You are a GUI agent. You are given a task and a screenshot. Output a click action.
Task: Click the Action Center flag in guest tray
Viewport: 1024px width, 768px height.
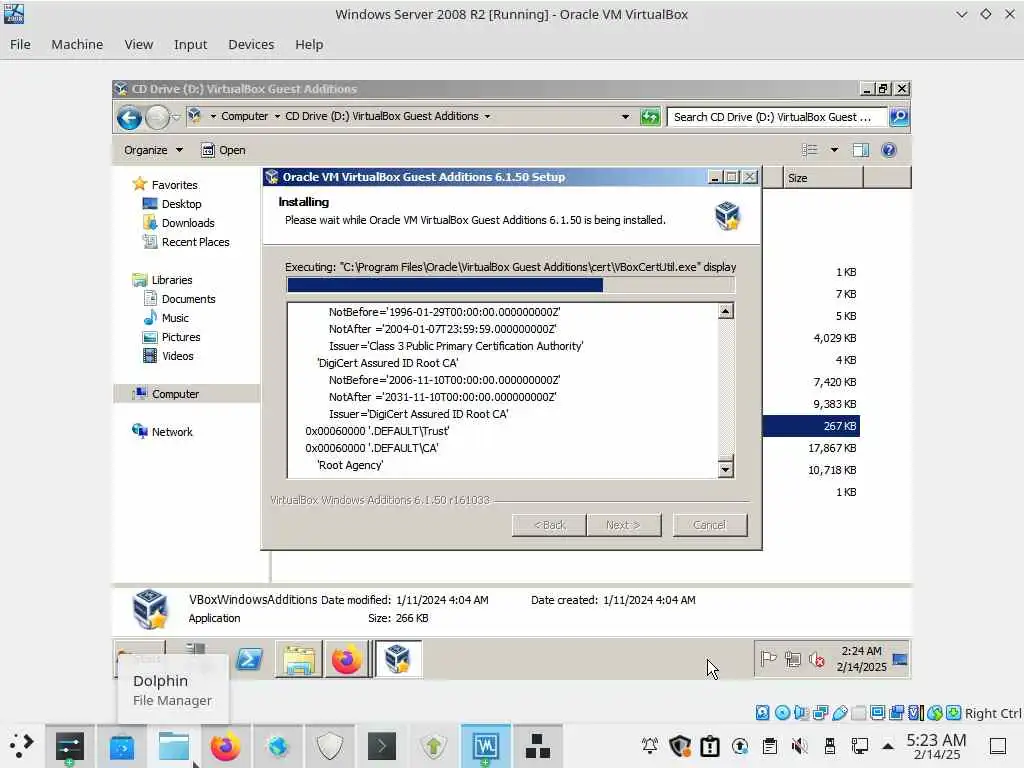769,659
